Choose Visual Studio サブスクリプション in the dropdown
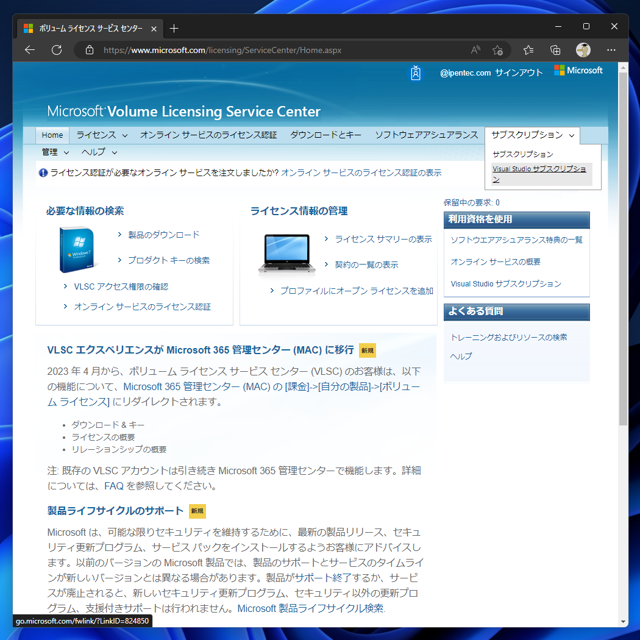 click(539, 174)
